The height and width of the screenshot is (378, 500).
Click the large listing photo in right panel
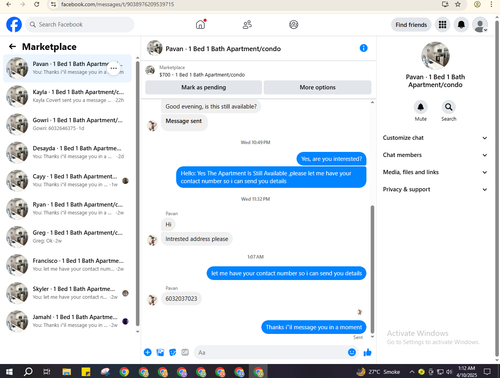435,56
